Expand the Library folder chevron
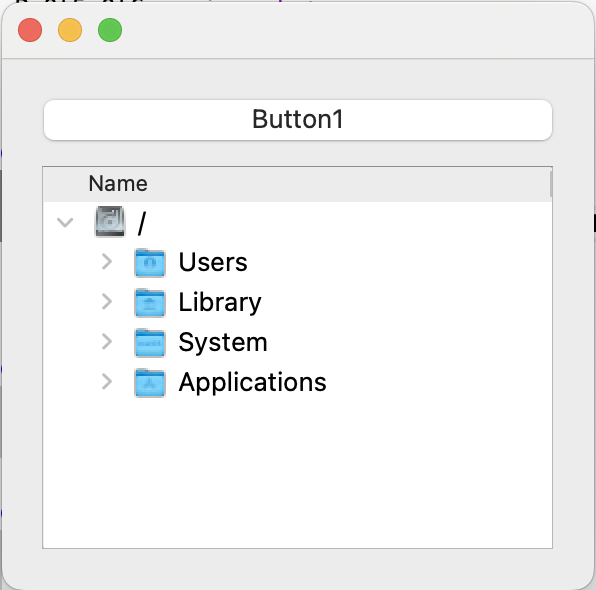 point(107,302)
